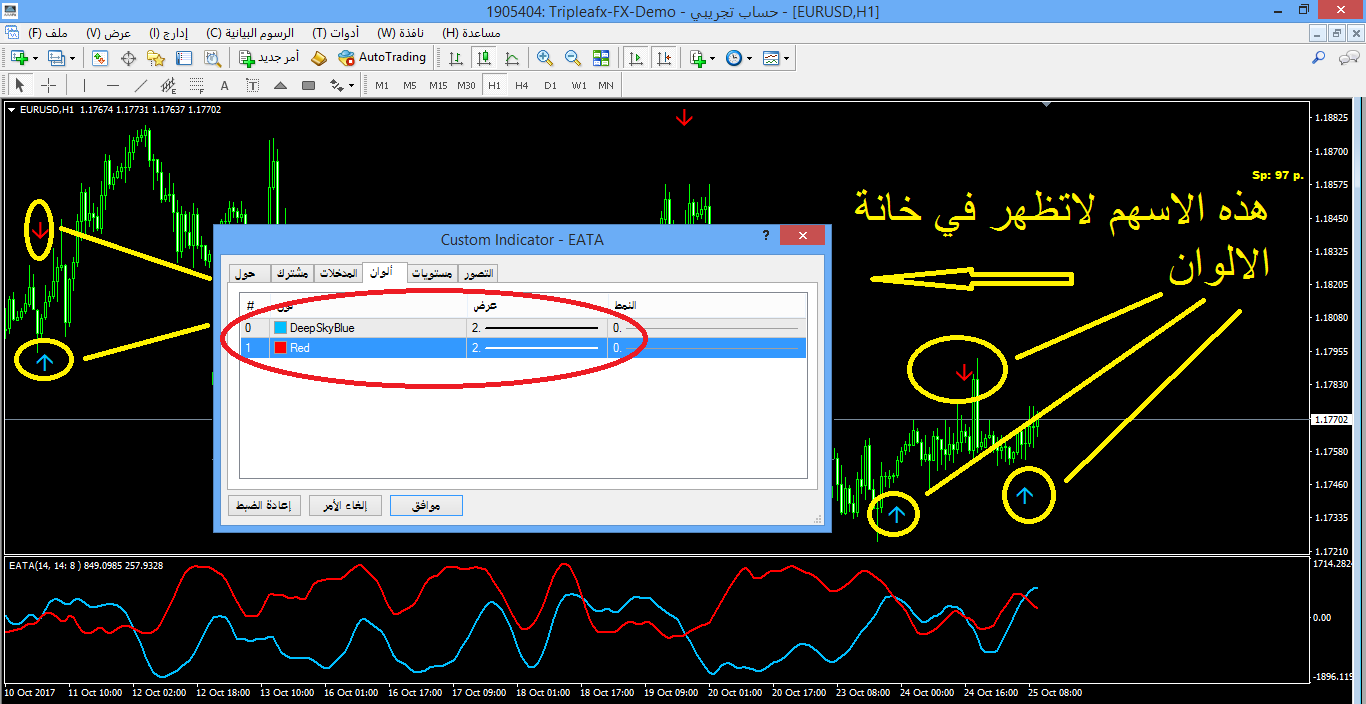The height and width of the screenshot is (704, 1366).
Task: Select the Text label tool (A)
Action: (x=224, y=85)
